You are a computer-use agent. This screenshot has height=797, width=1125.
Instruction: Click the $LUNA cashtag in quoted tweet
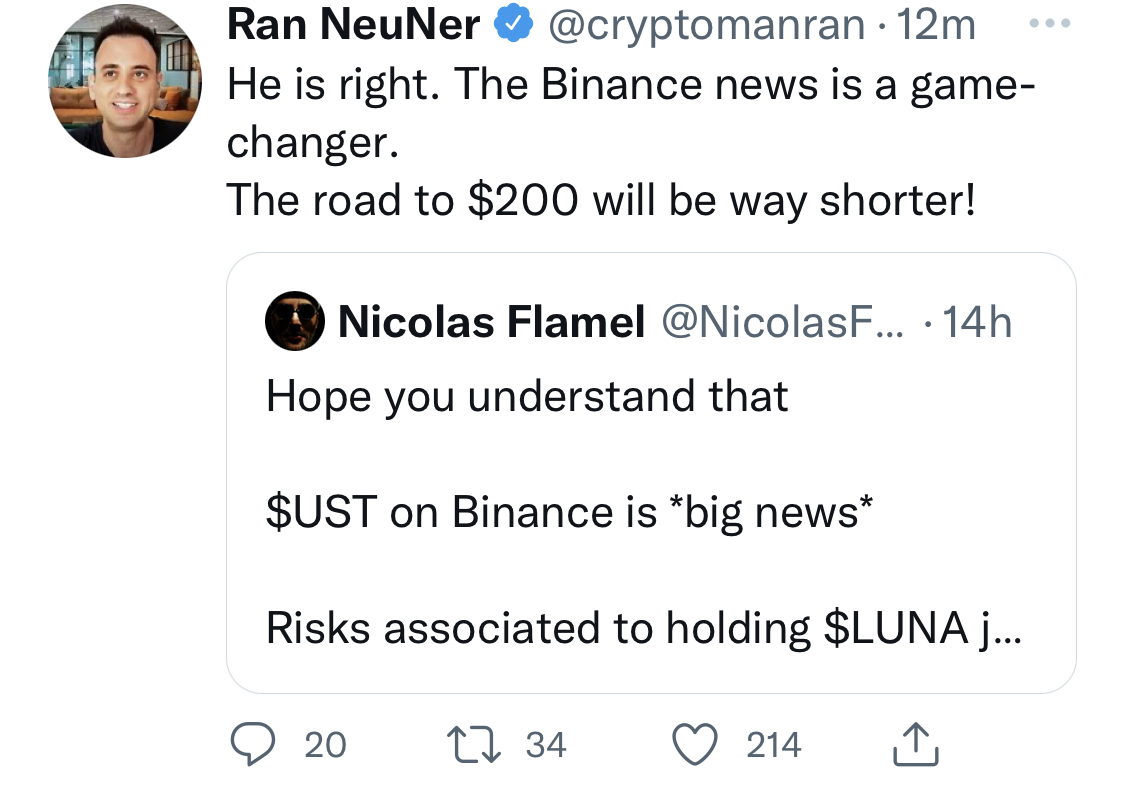coord(896,628)
